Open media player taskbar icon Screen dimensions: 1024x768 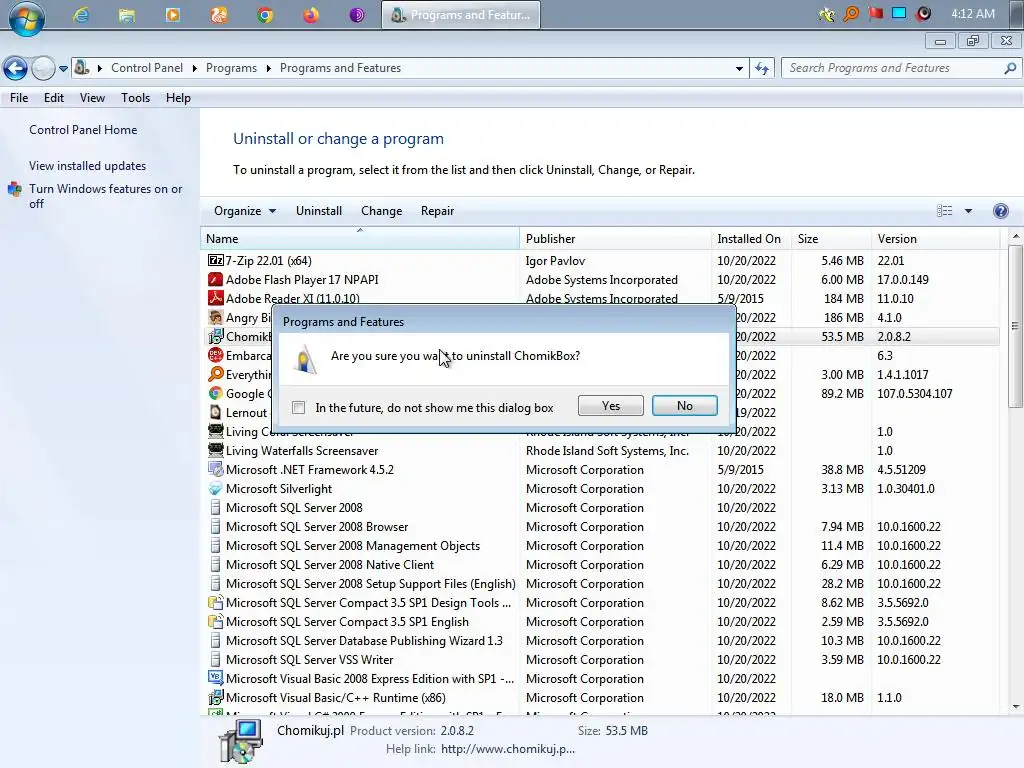click(x=173, y=14)
